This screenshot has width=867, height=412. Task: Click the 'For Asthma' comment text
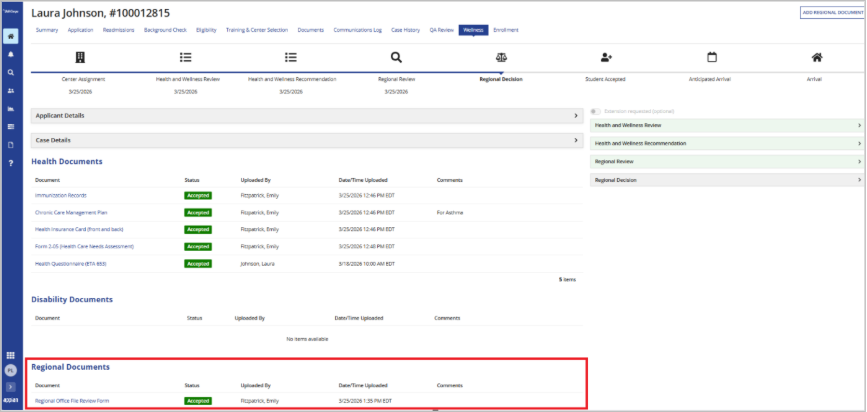[x=450, y=212]
